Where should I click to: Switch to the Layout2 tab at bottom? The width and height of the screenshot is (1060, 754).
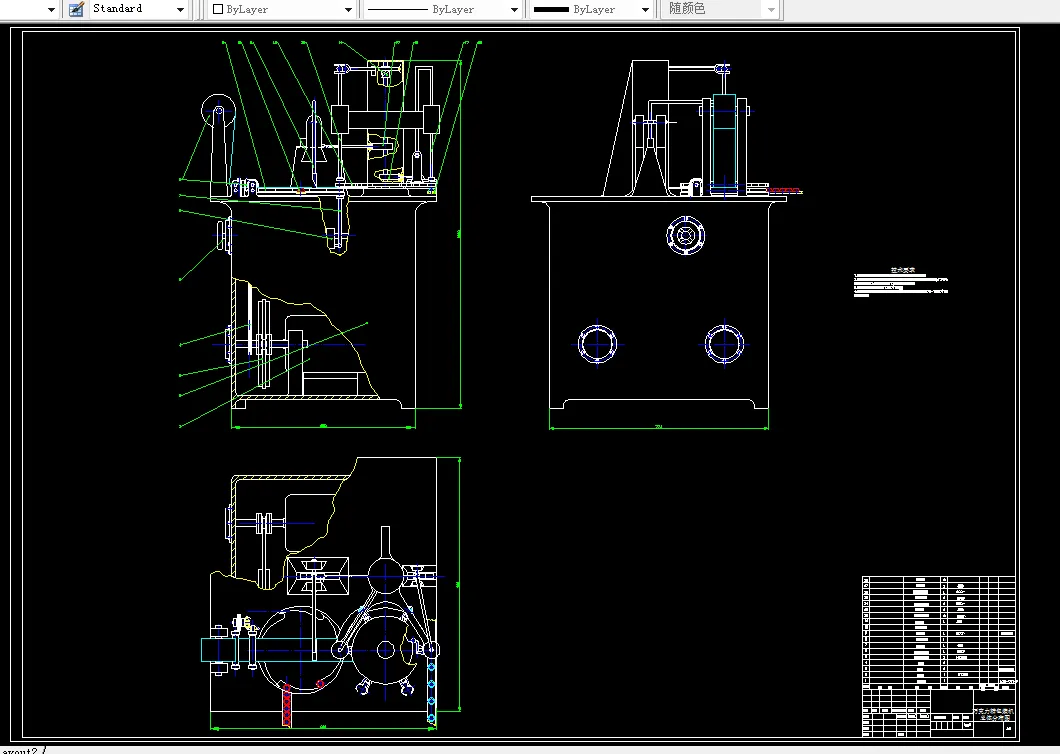pyautogui.click(x=20, y=751)
